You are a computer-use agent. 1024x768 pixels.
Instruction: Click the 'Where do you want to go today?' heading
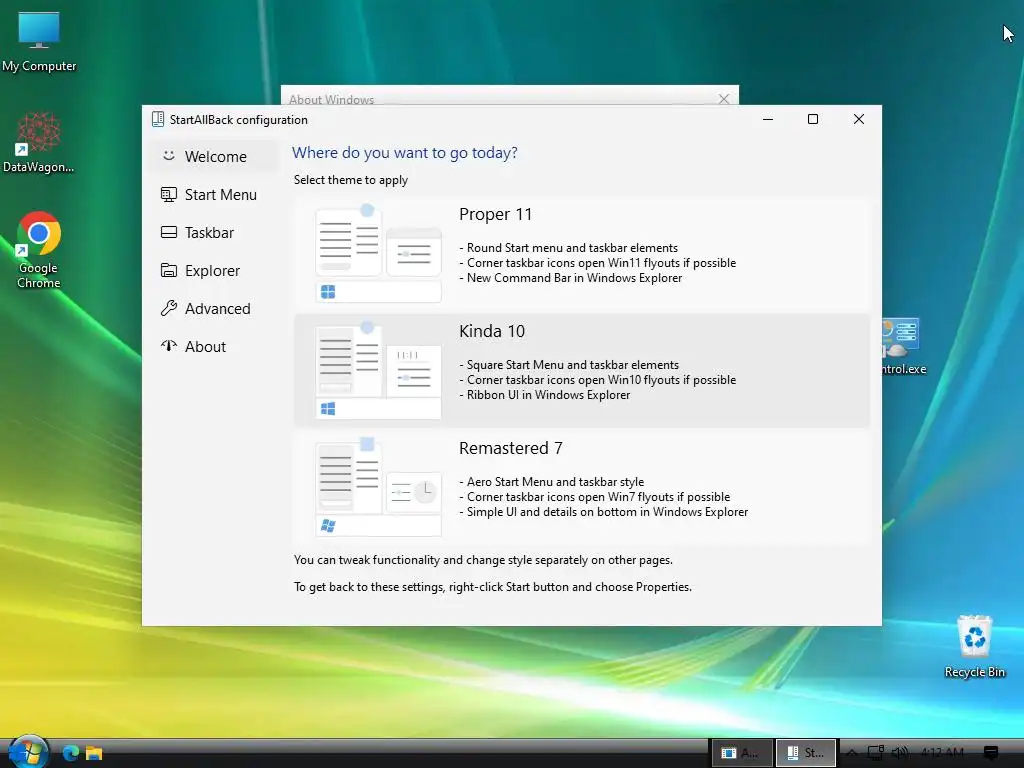[404, 153]
